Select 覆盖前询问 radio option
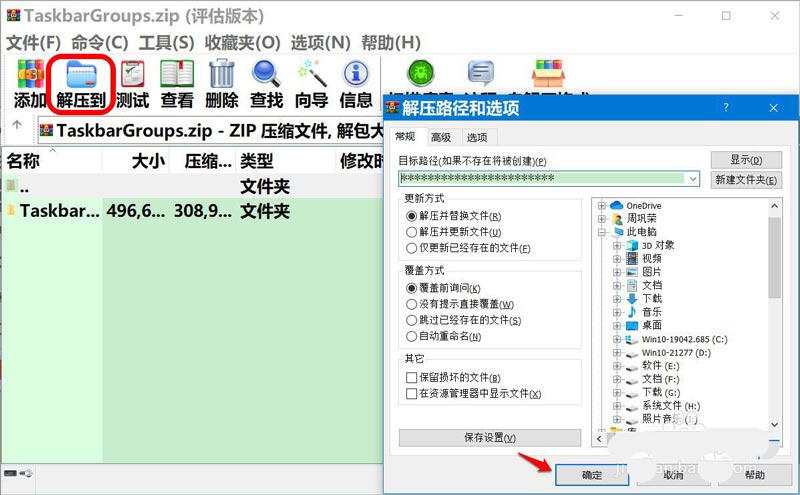 point(443,288)
